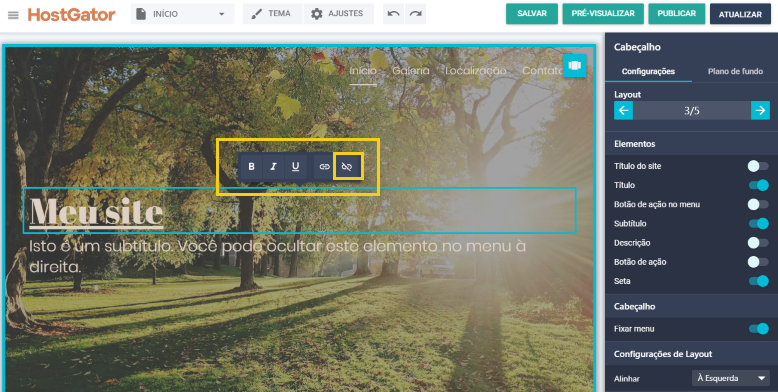This screenshot has width=778, height=392.
Task: Apply bold formatting in the text toolbar
Action: click(252, 167)
